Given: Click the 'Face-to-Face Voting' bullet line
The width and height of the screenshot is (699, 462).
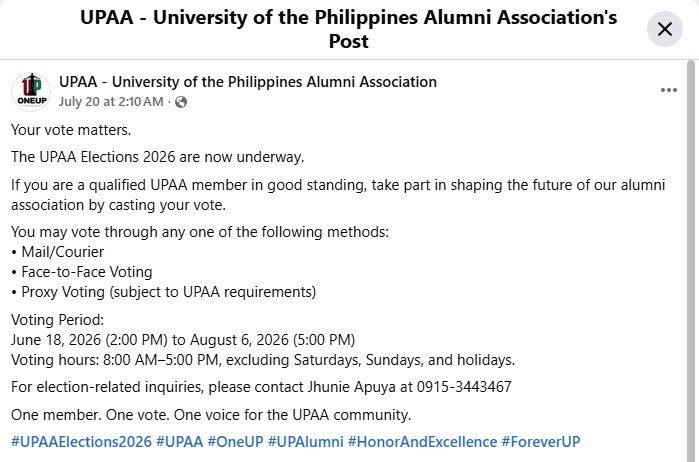Looking at the screenshot, I should 82,272.
